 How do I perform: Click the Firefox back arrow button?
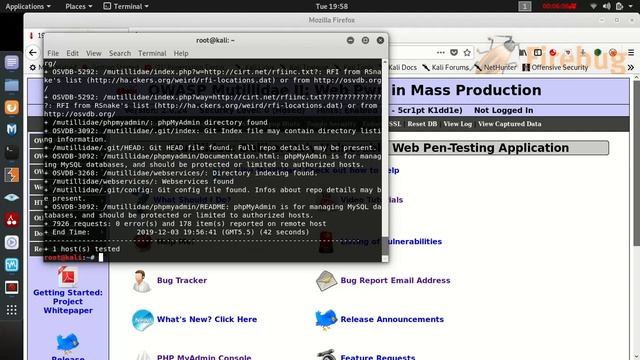tap(33, 52)
